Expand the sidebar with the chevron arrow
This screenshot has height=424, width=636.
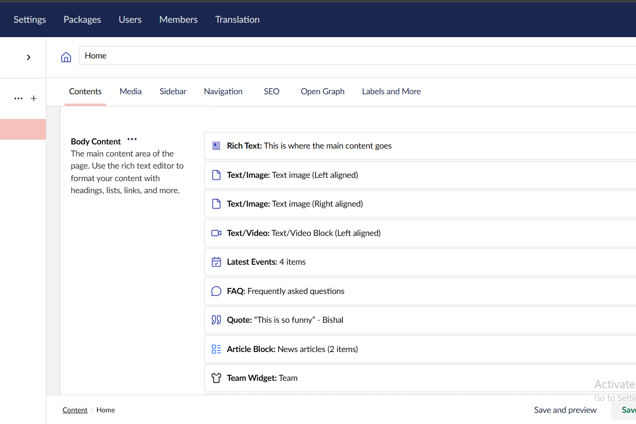(x=28, y=57)
